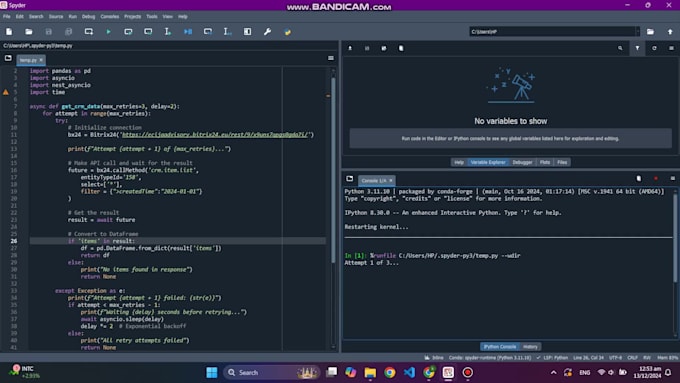
Task: Open the console pane options menu
Action: (673, 178)
